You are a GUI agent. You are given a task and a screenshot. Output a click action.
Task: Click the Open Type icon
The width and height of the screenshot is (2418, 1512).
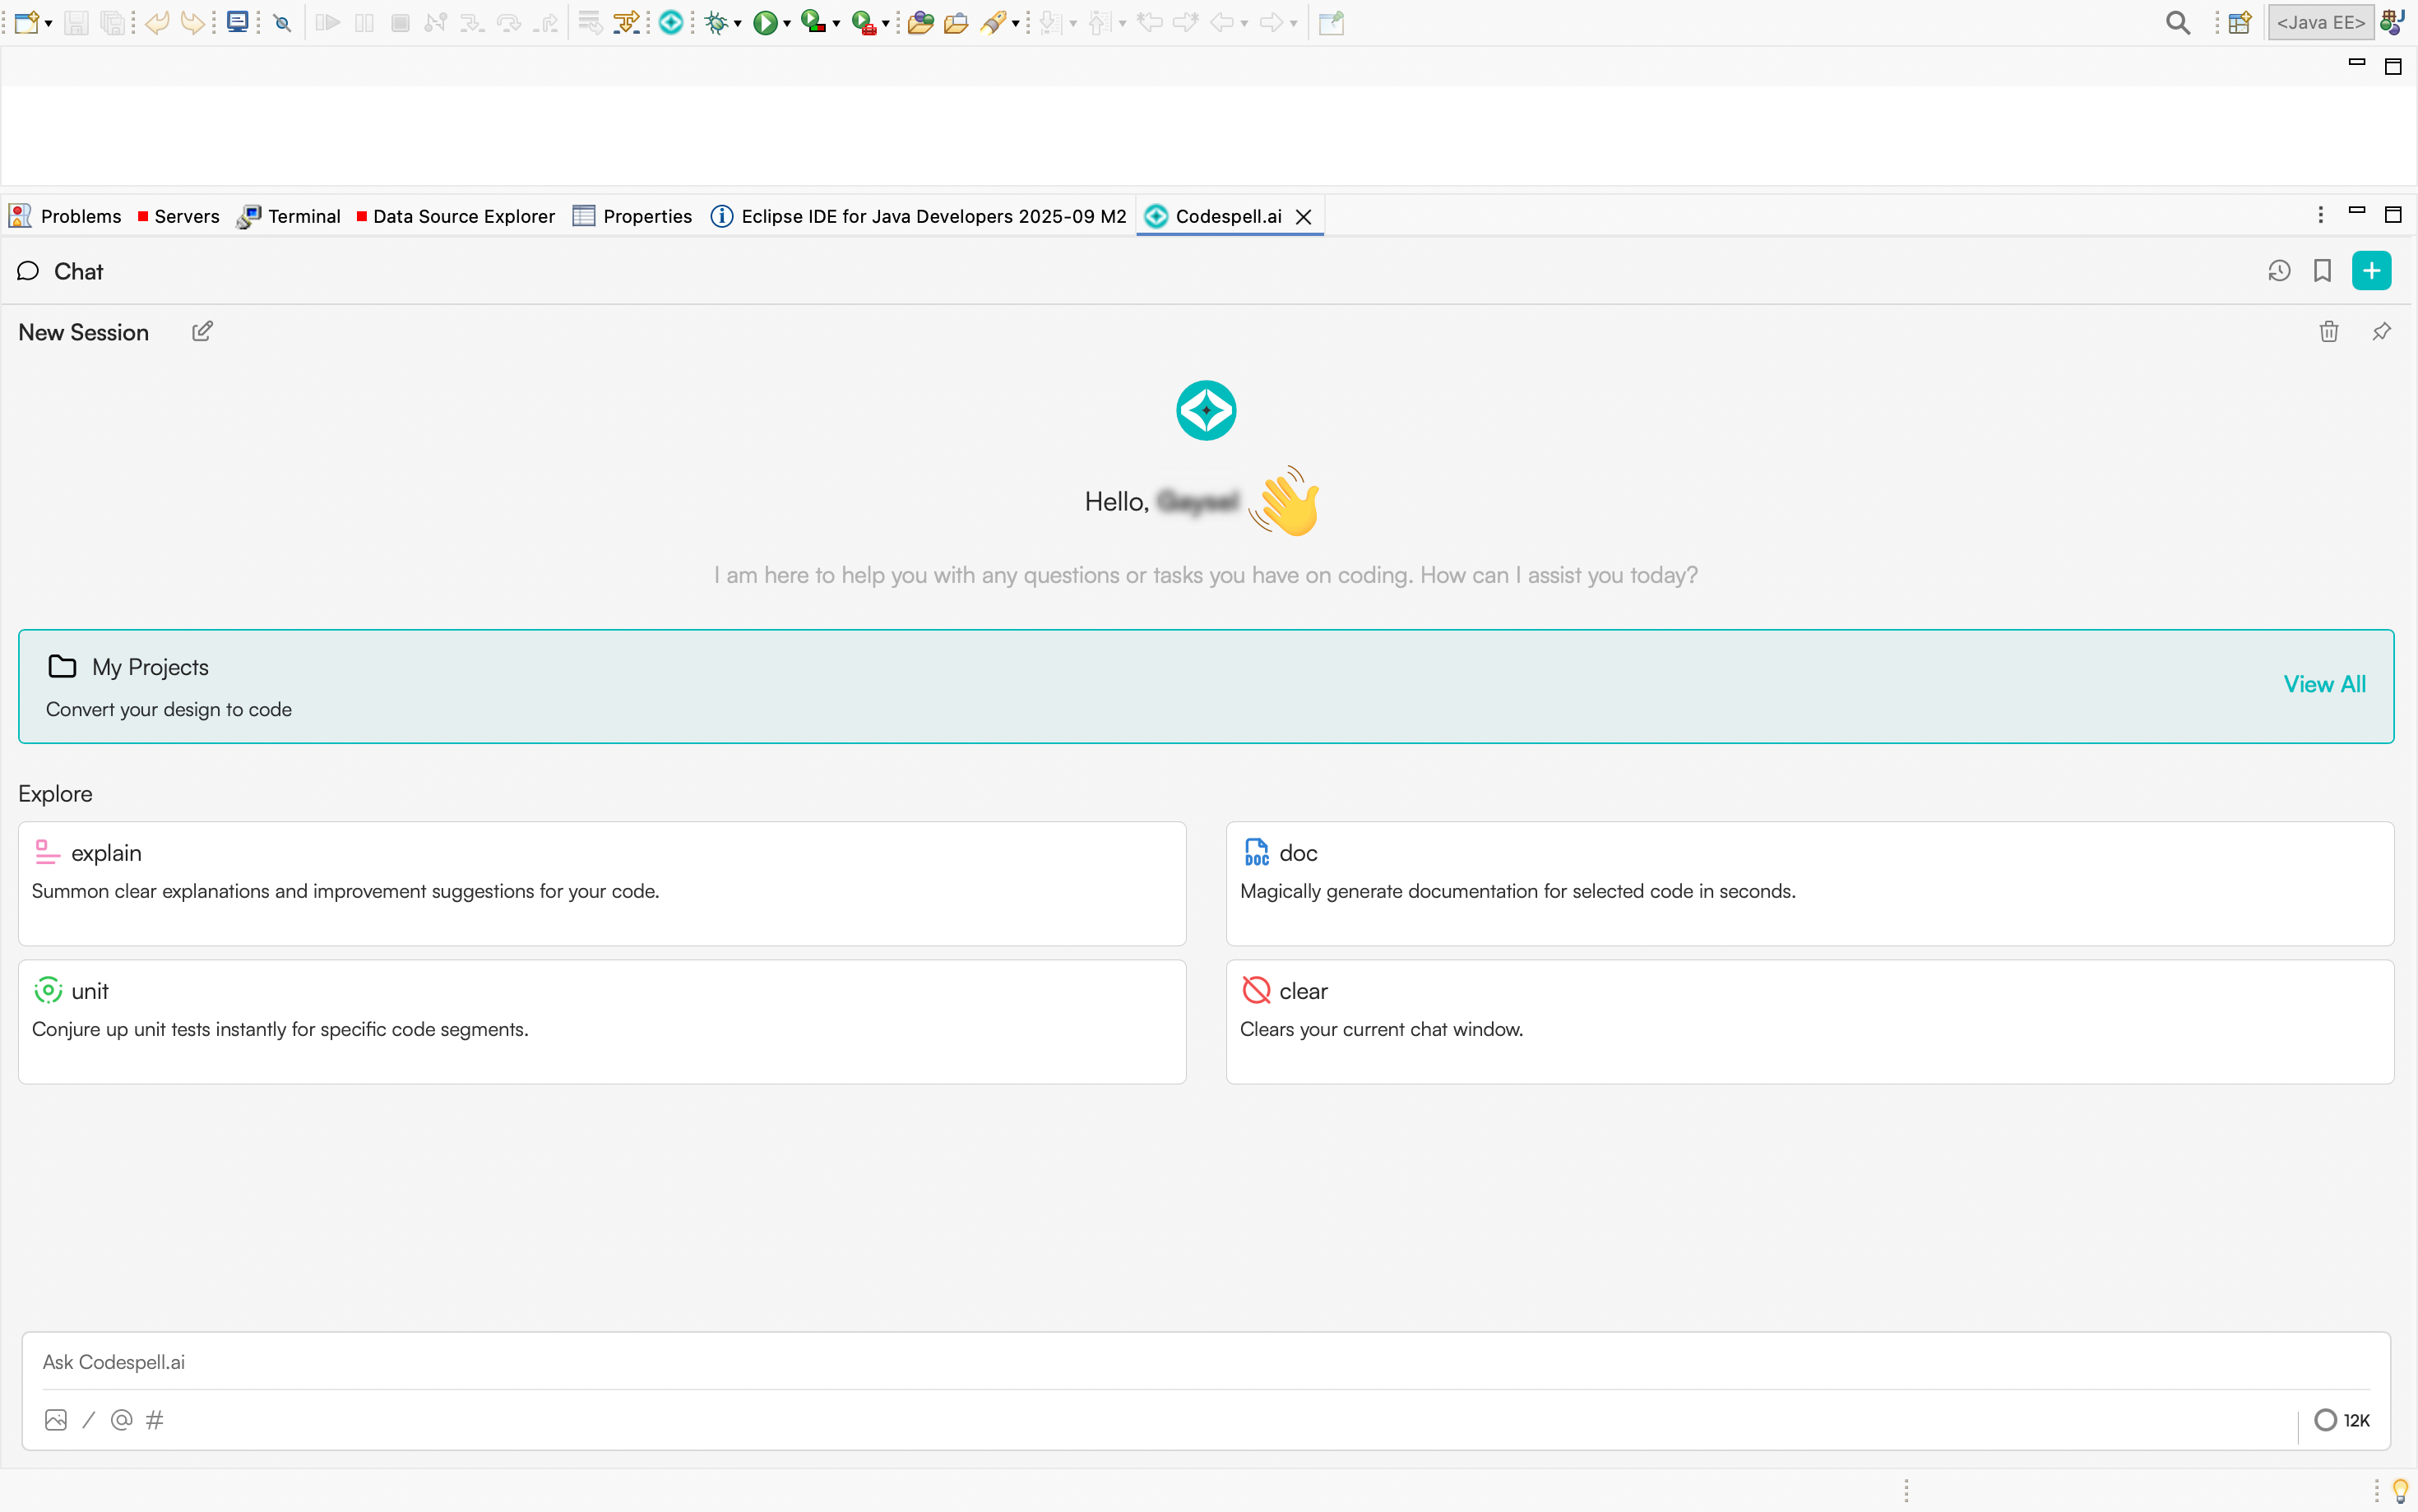921,22
